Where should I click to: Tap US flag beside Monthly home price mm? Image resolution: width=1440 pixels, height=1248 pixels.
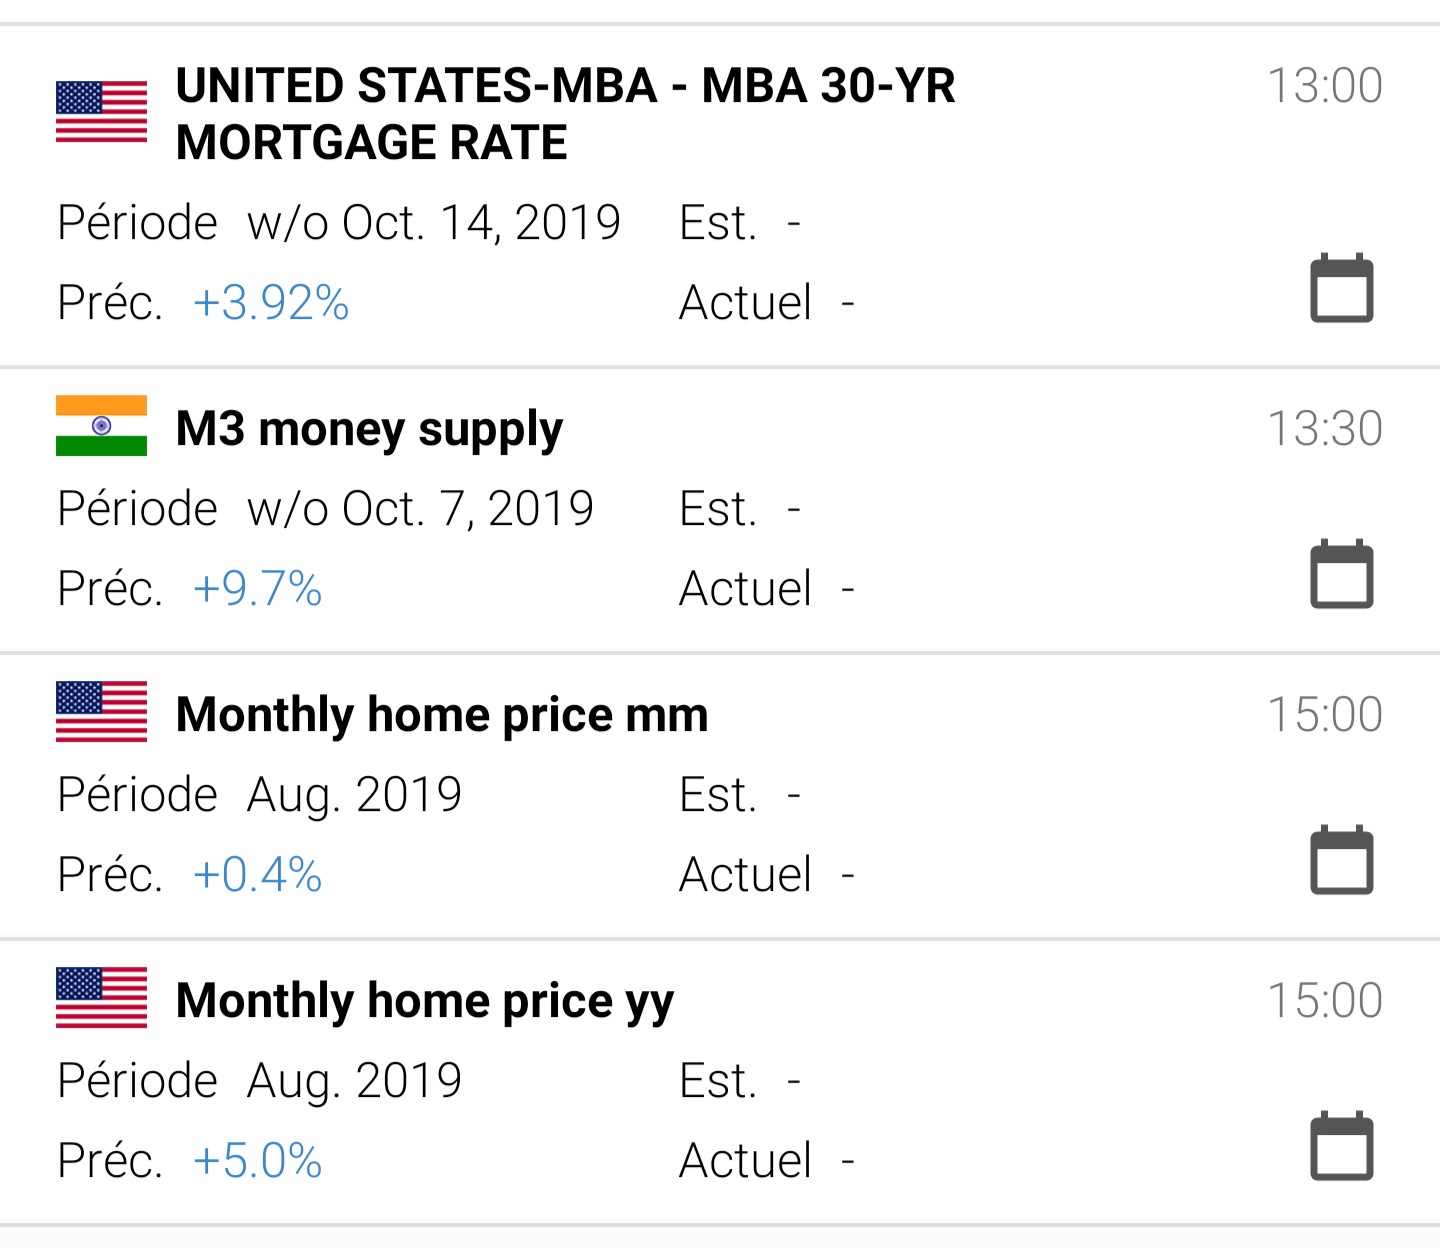point(101,712)
